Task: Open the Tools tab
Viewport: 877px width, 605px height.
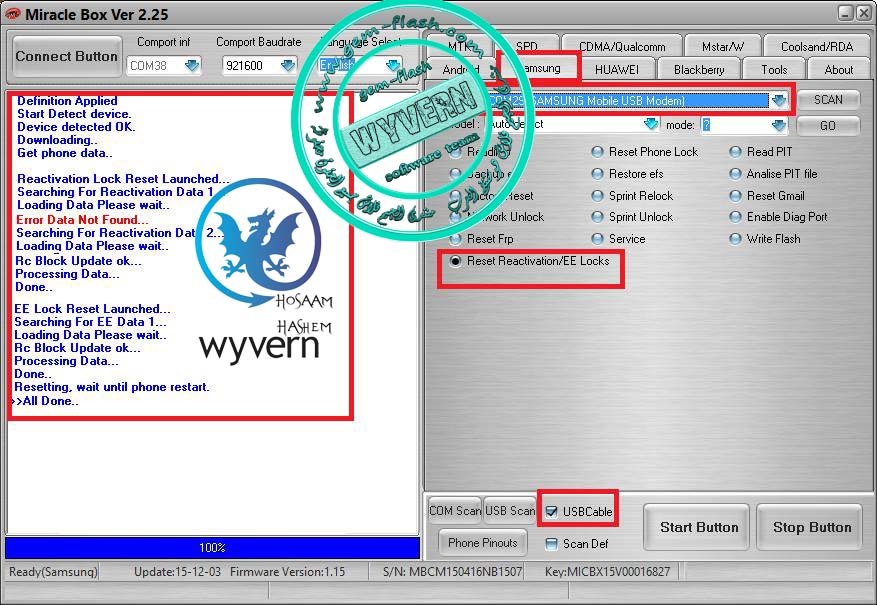Action: pos(774,69)
